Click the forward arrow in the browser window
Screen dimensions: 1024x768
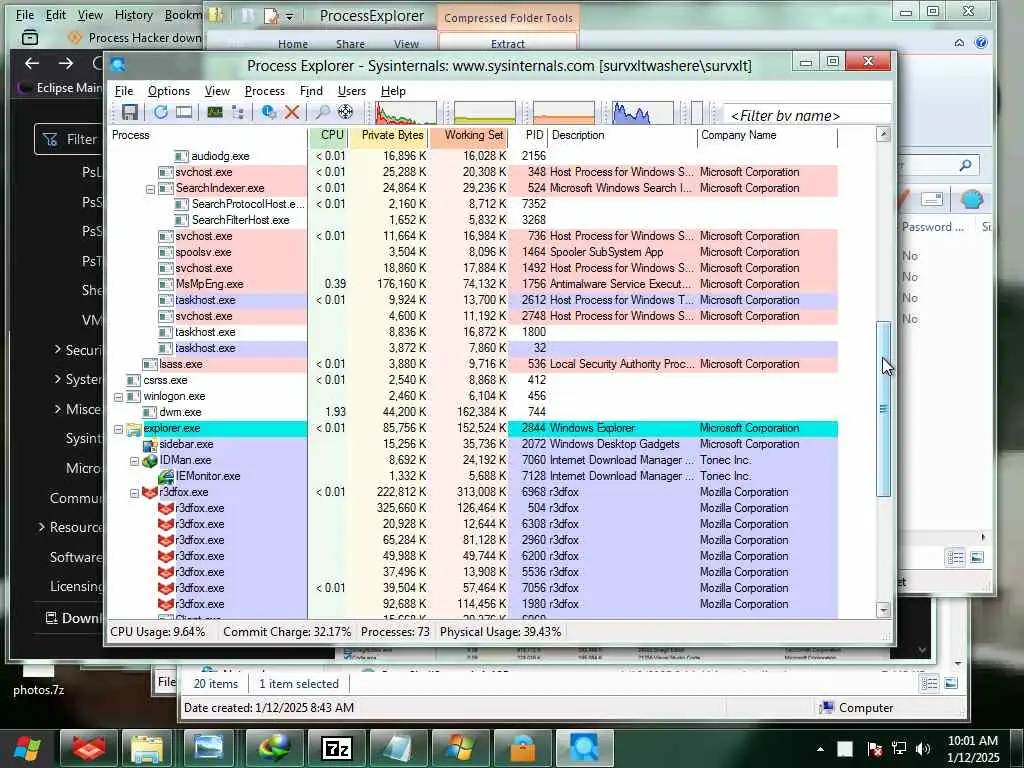point(66,63)
